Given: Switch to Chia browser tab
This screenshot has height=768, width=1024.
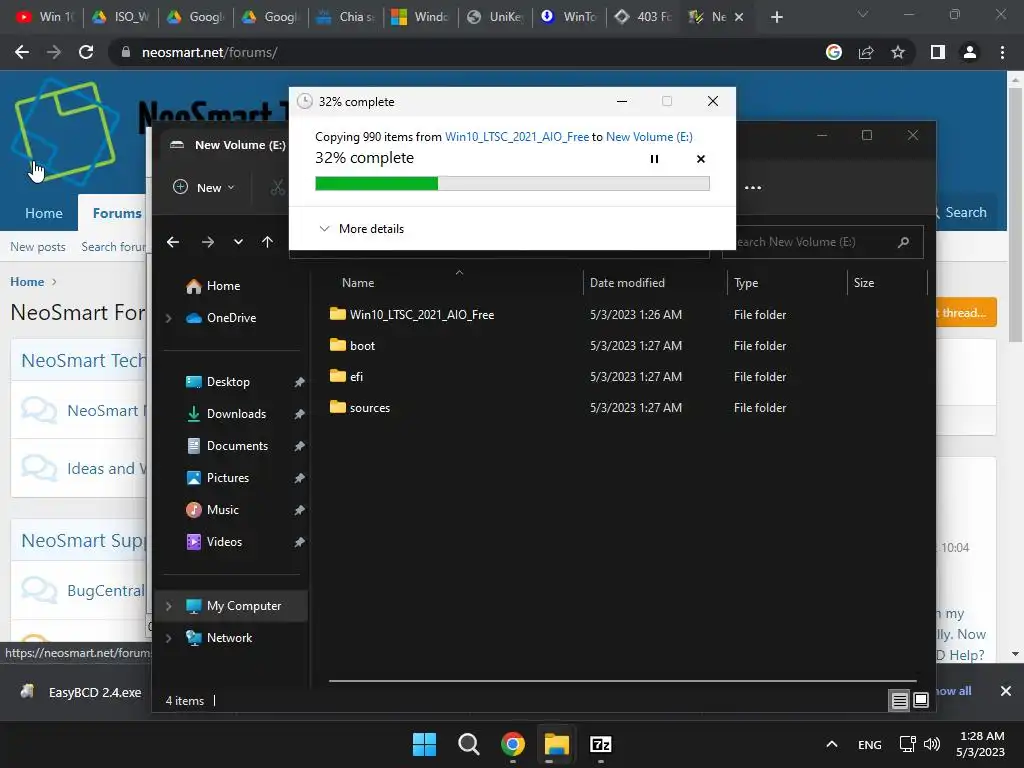Looking at the screenshot, I should click(345, 17).
